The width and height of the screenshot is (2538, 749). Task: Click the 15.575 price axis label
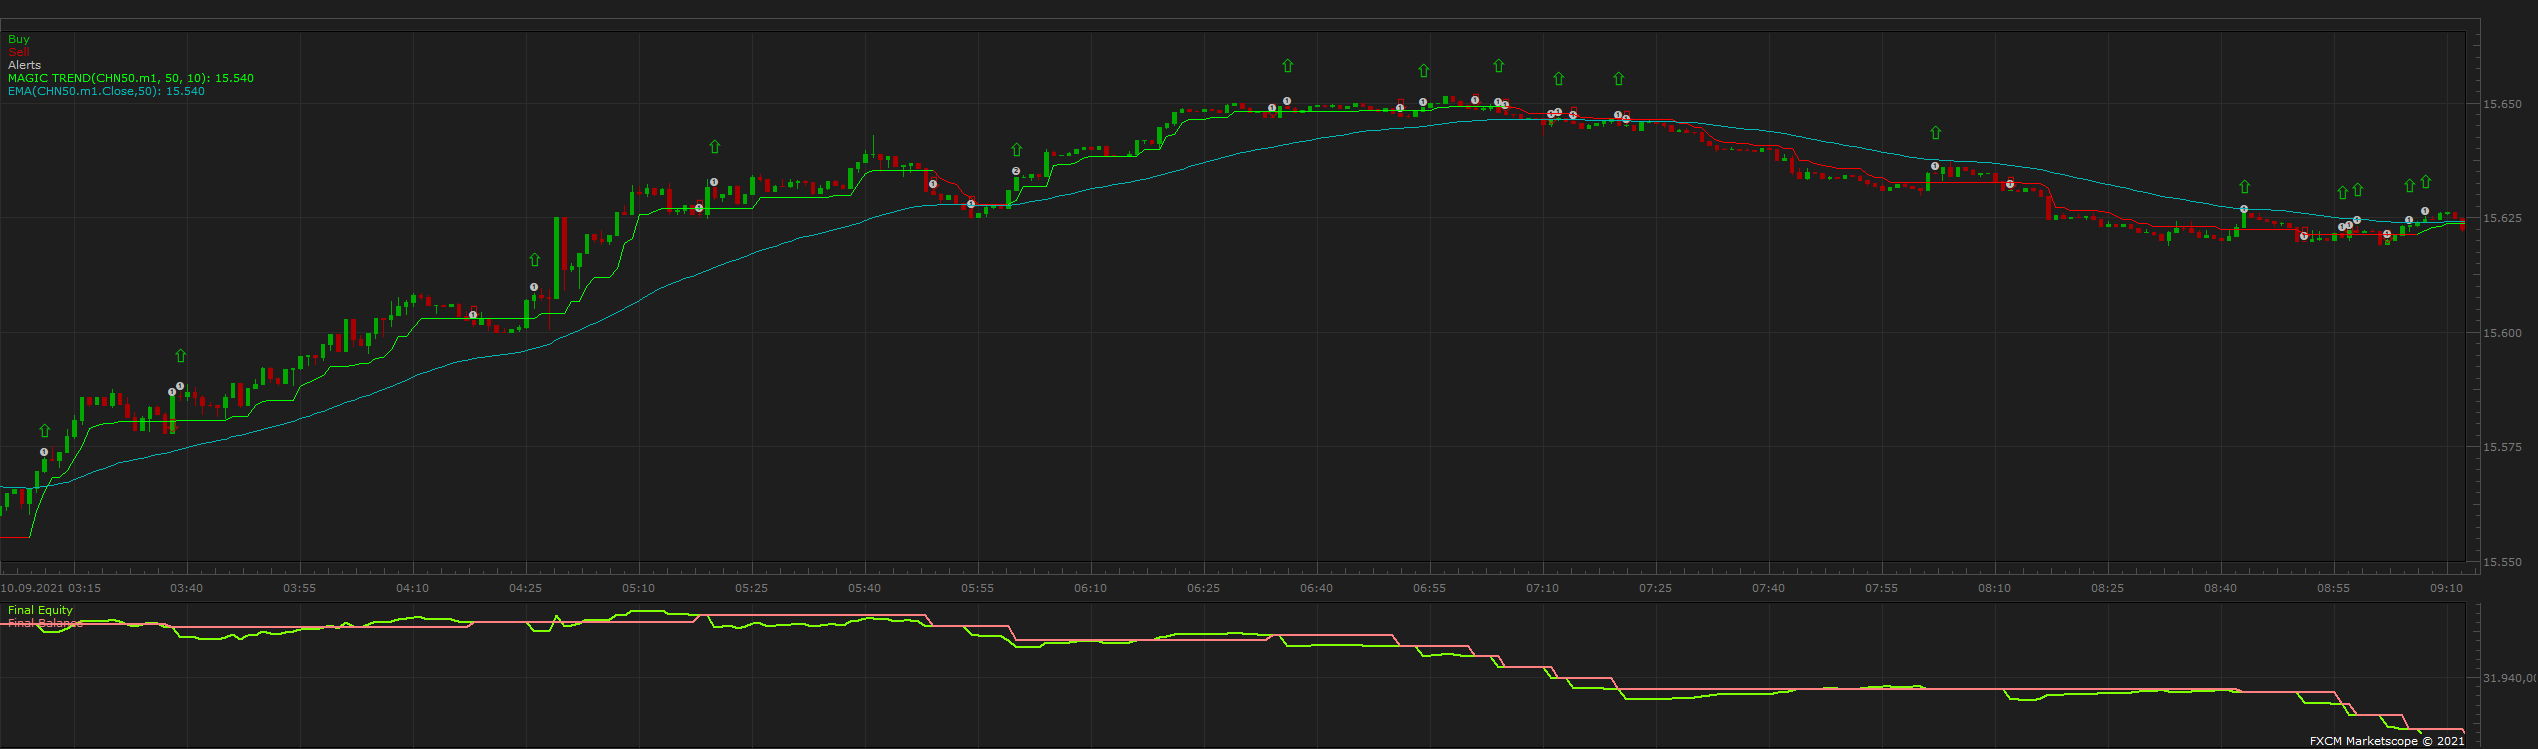click(2503, 447)
